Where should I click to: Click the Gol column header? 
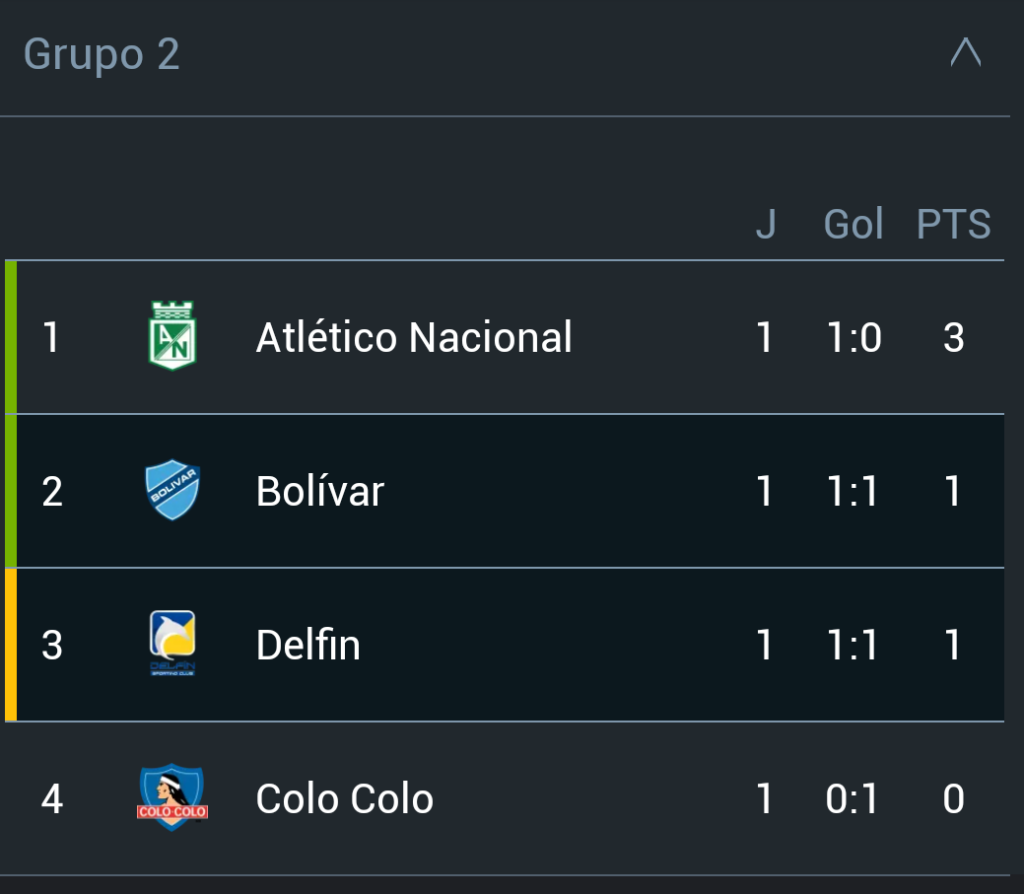tap(853, 224)
